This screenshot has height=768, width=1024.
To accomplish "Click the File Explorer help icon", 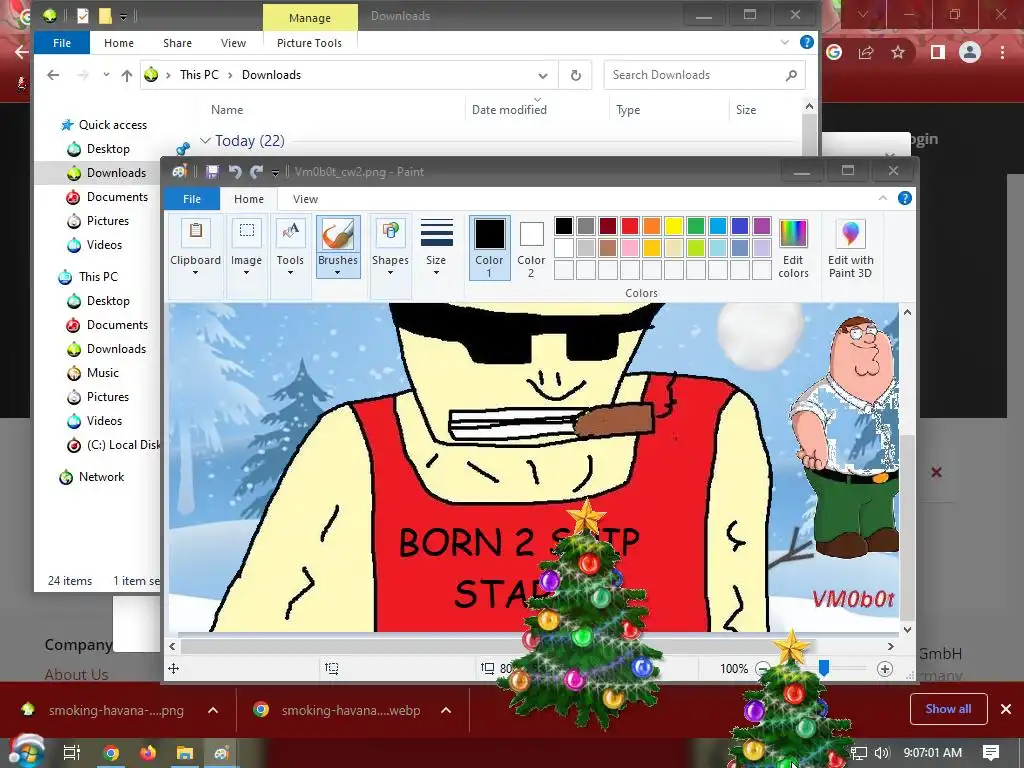I will point(807,42).
